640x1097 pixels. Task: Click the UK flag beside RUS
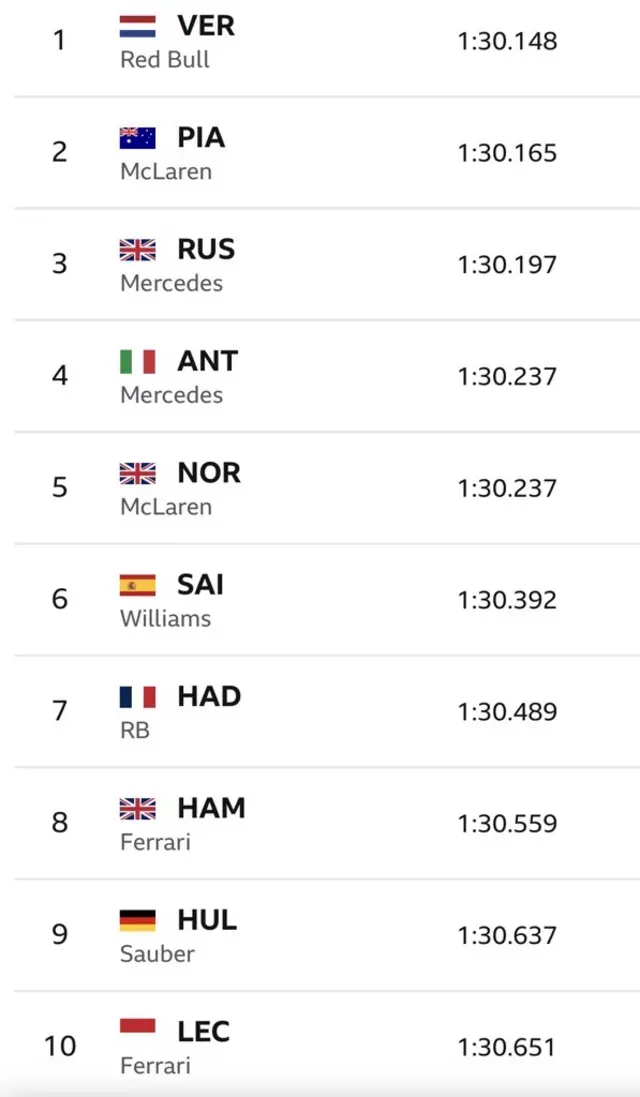pyautogui.click(x=137, y=250)
